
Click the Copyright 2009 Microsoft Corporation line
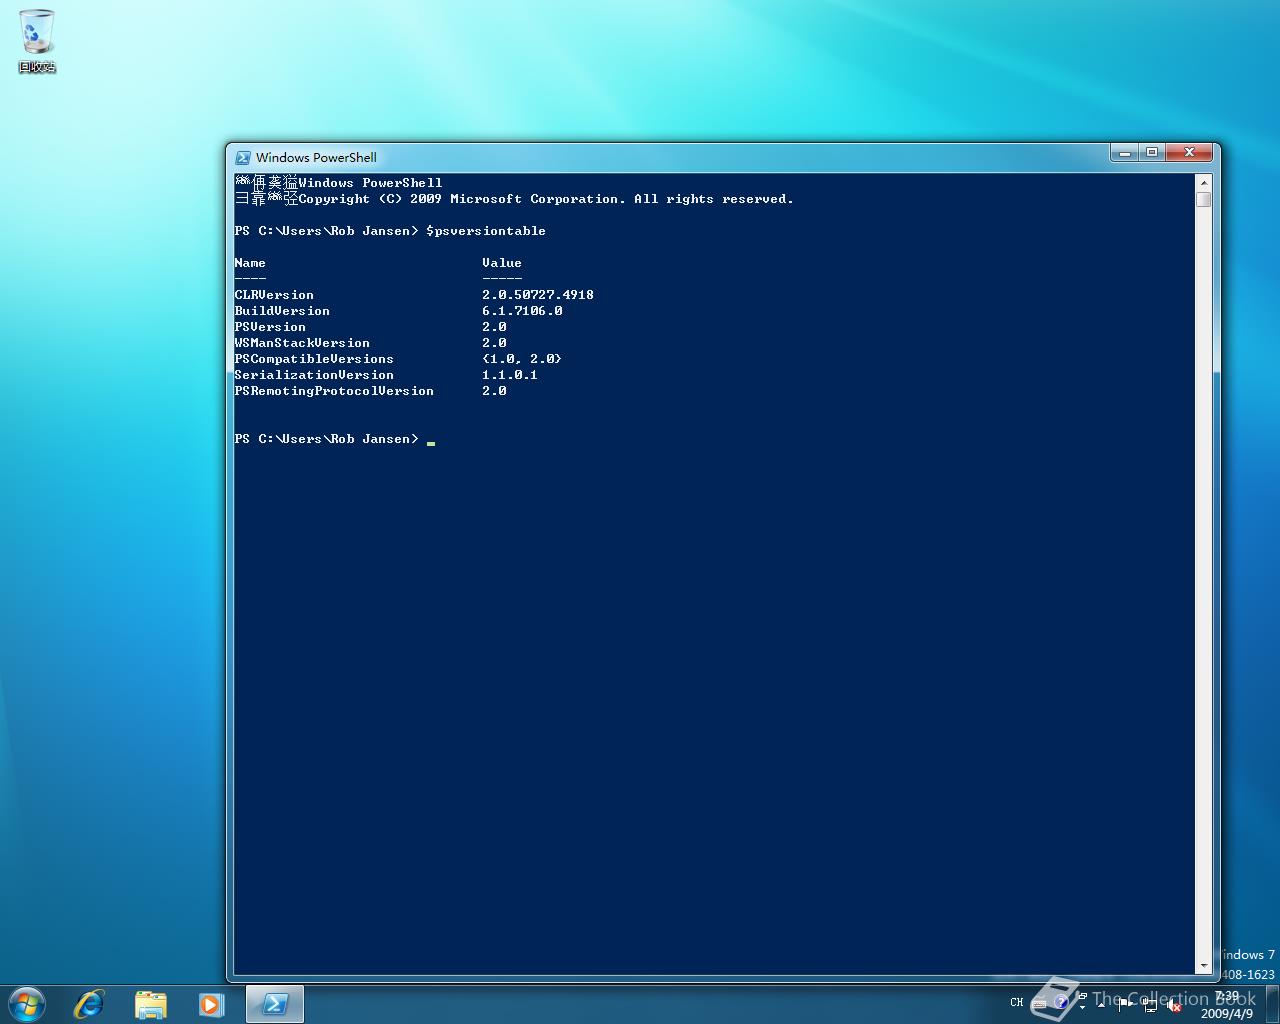point(546,199)
